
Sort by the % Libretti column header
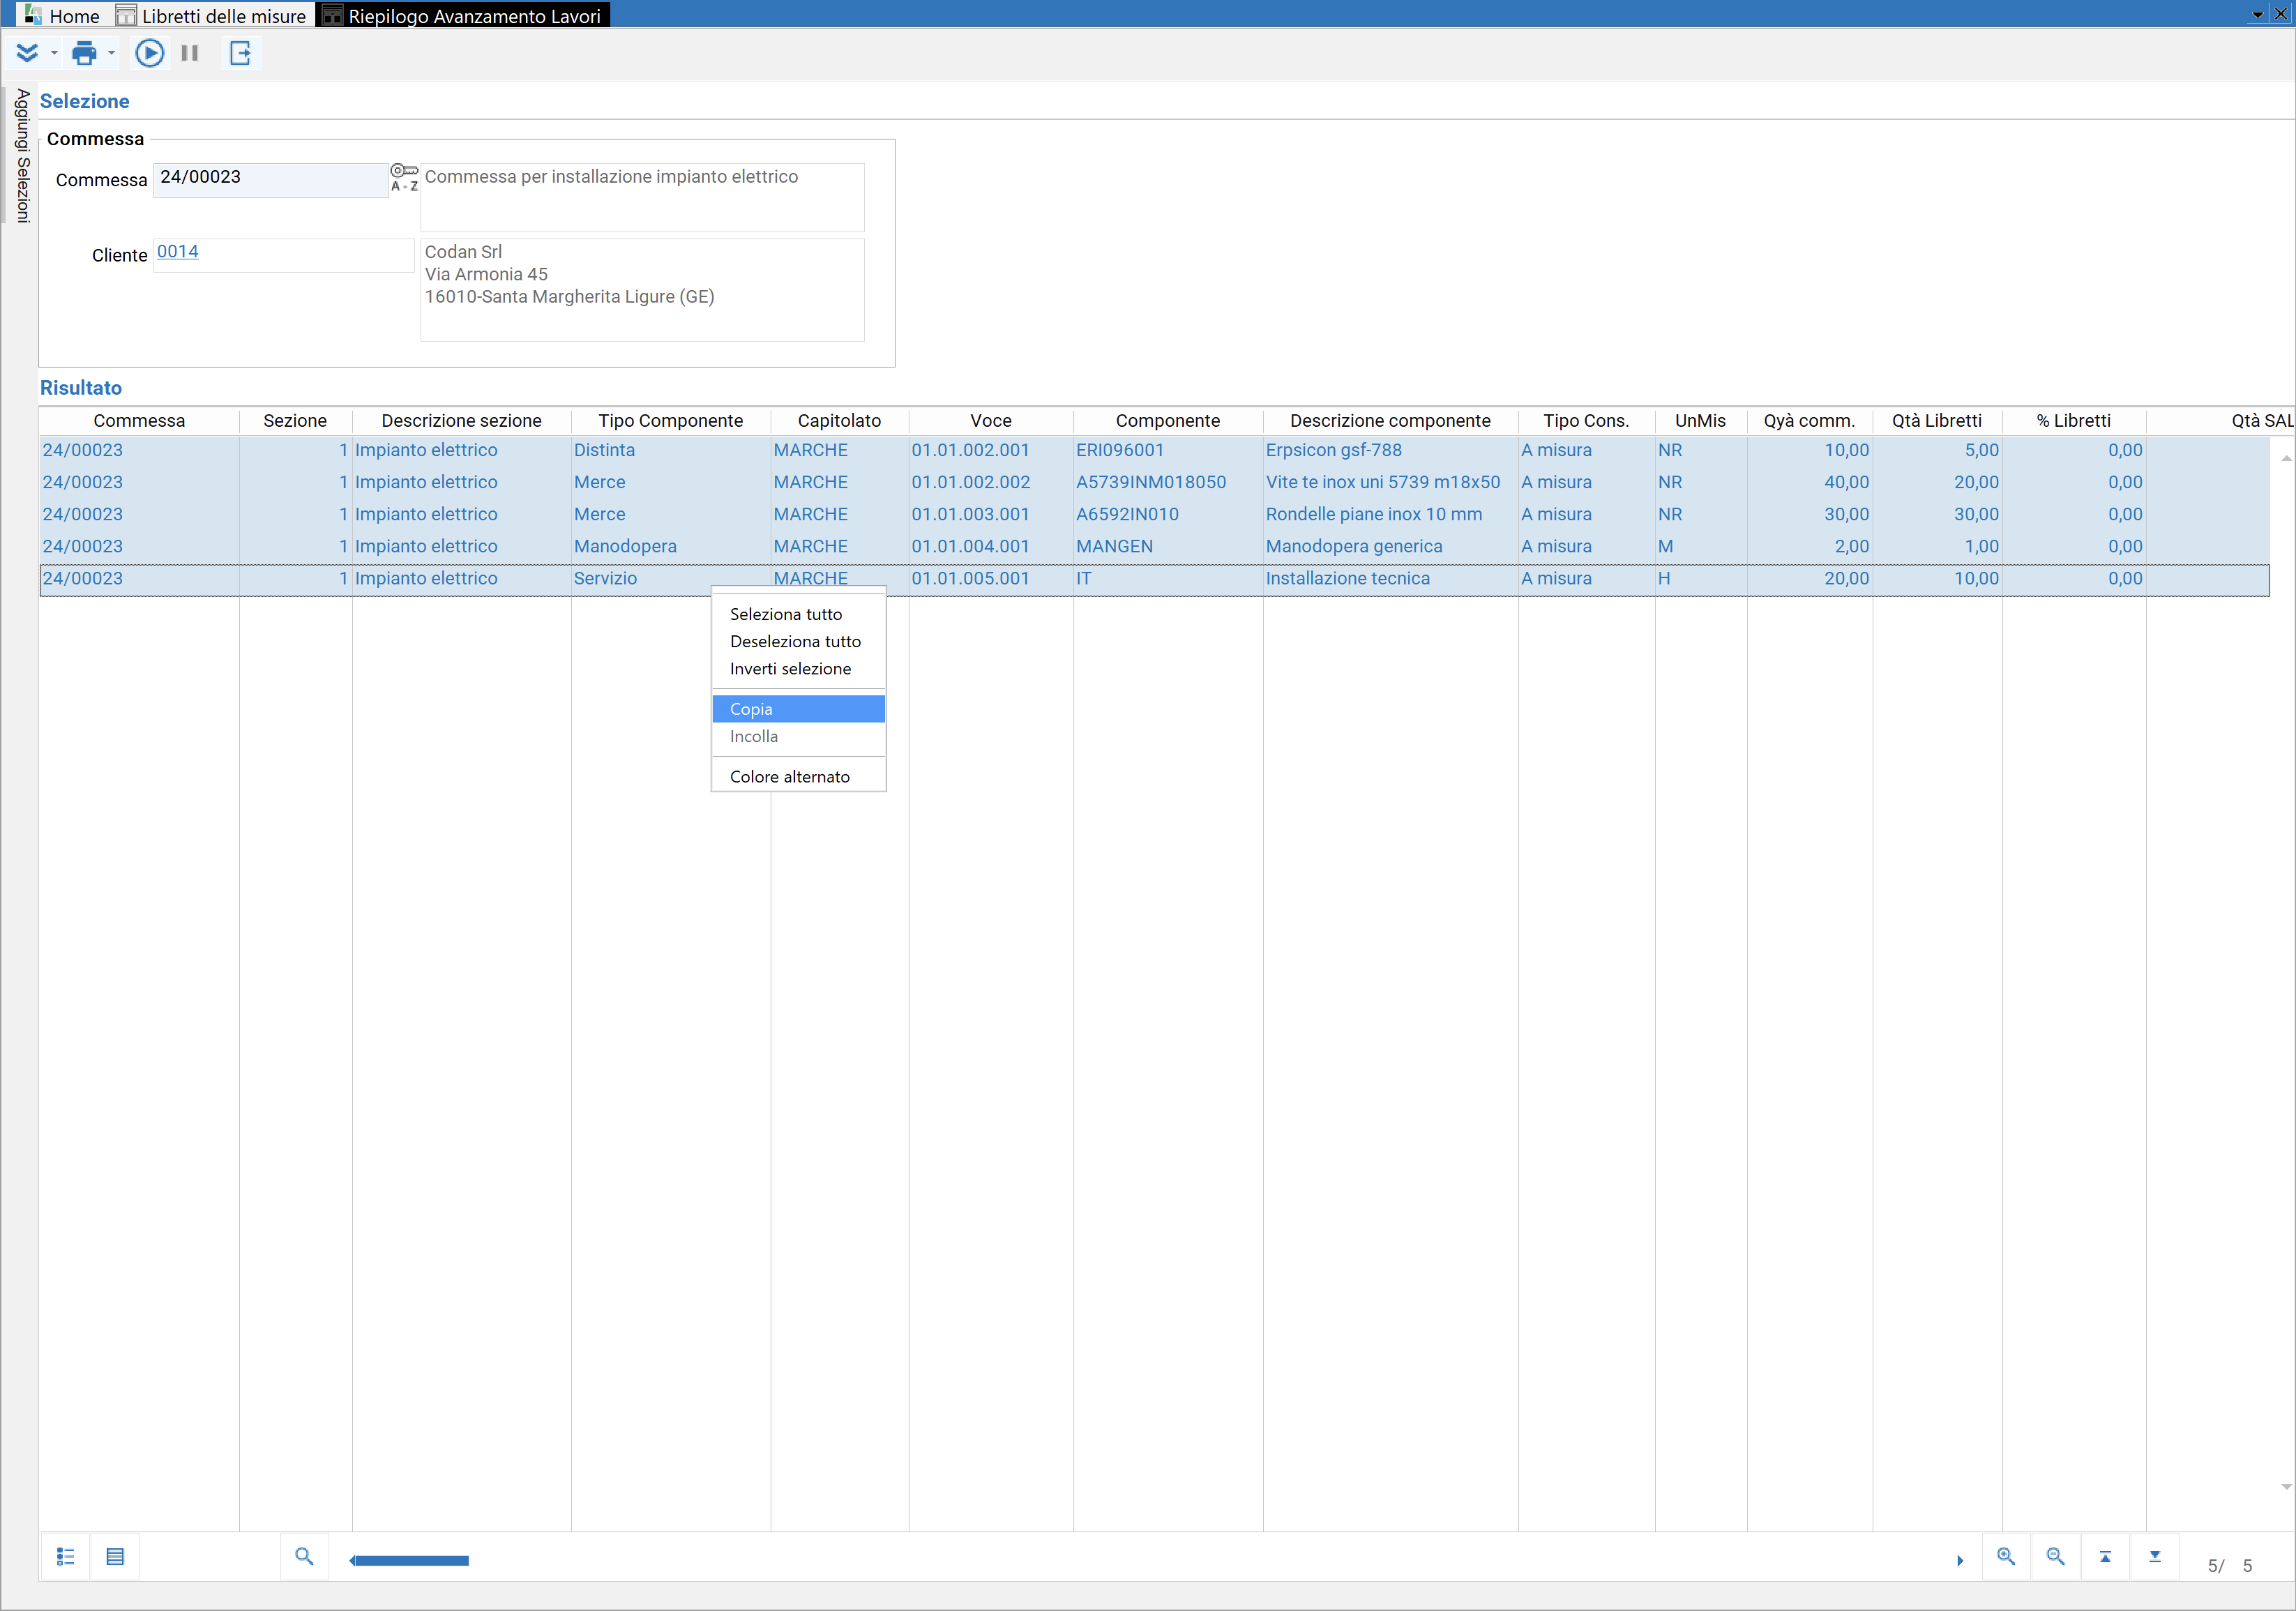point(2074,421)
